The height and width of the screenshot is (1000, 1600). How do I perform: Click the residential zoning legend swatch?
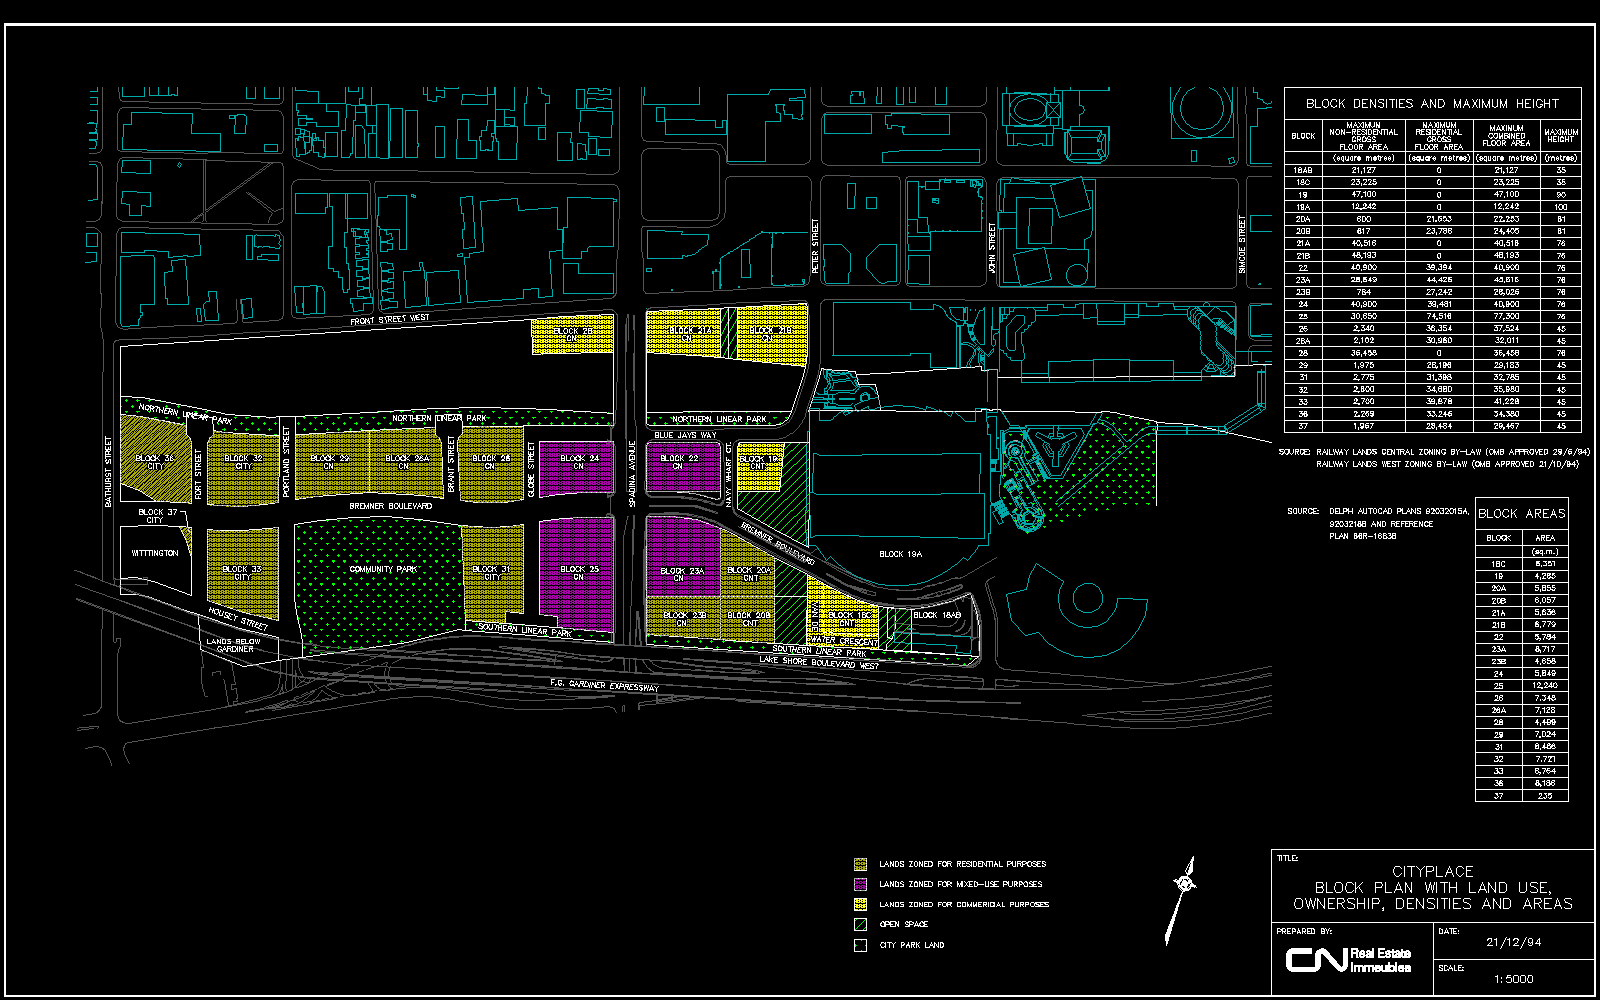click(860, 864)
